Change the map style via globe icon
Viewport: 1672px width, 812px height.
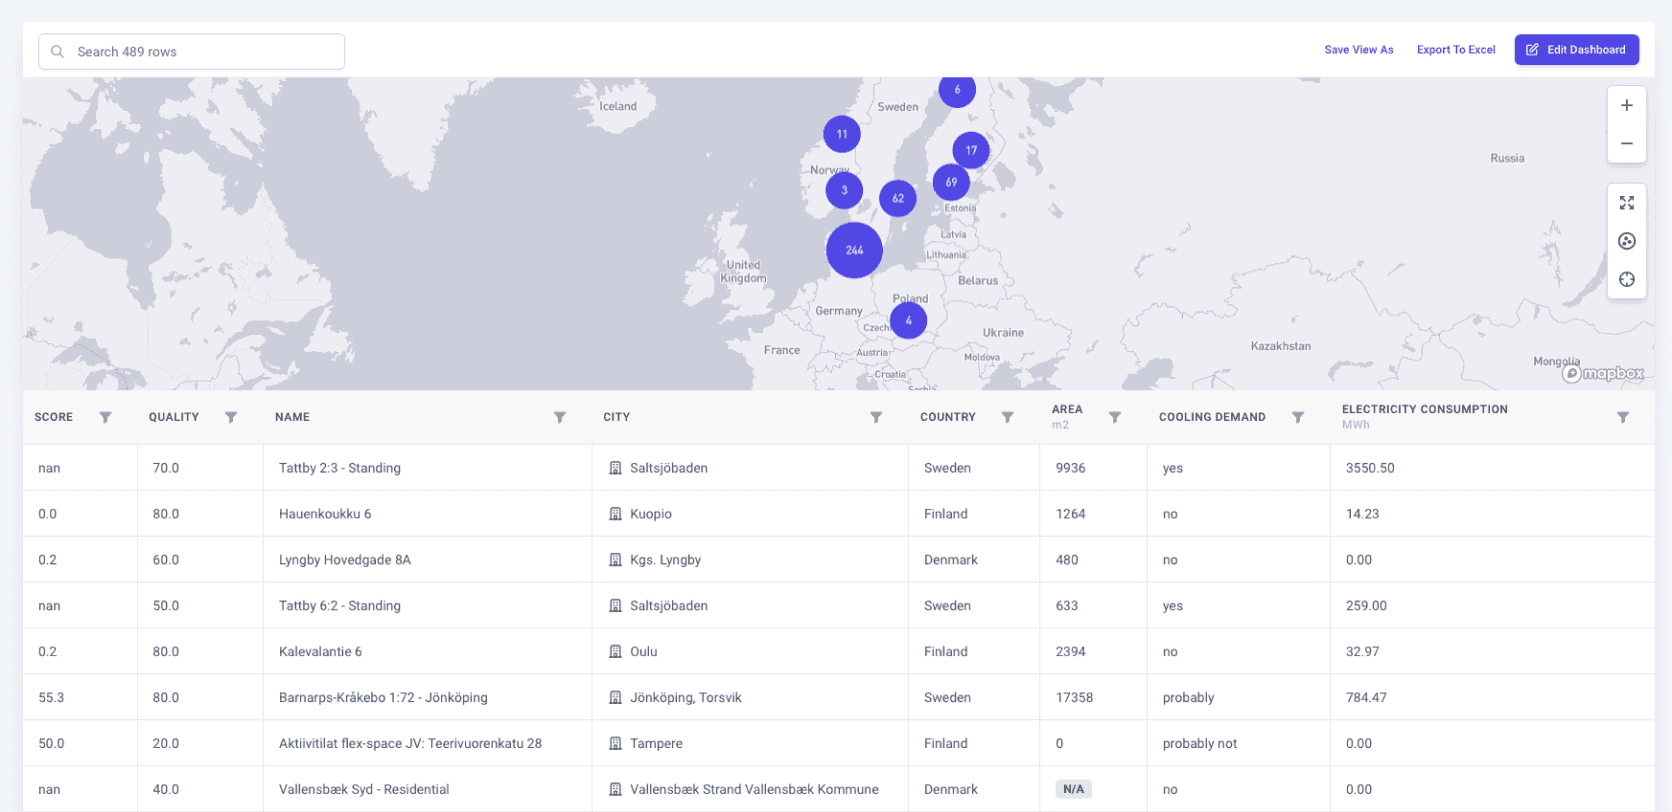(x=1626, y=241)
